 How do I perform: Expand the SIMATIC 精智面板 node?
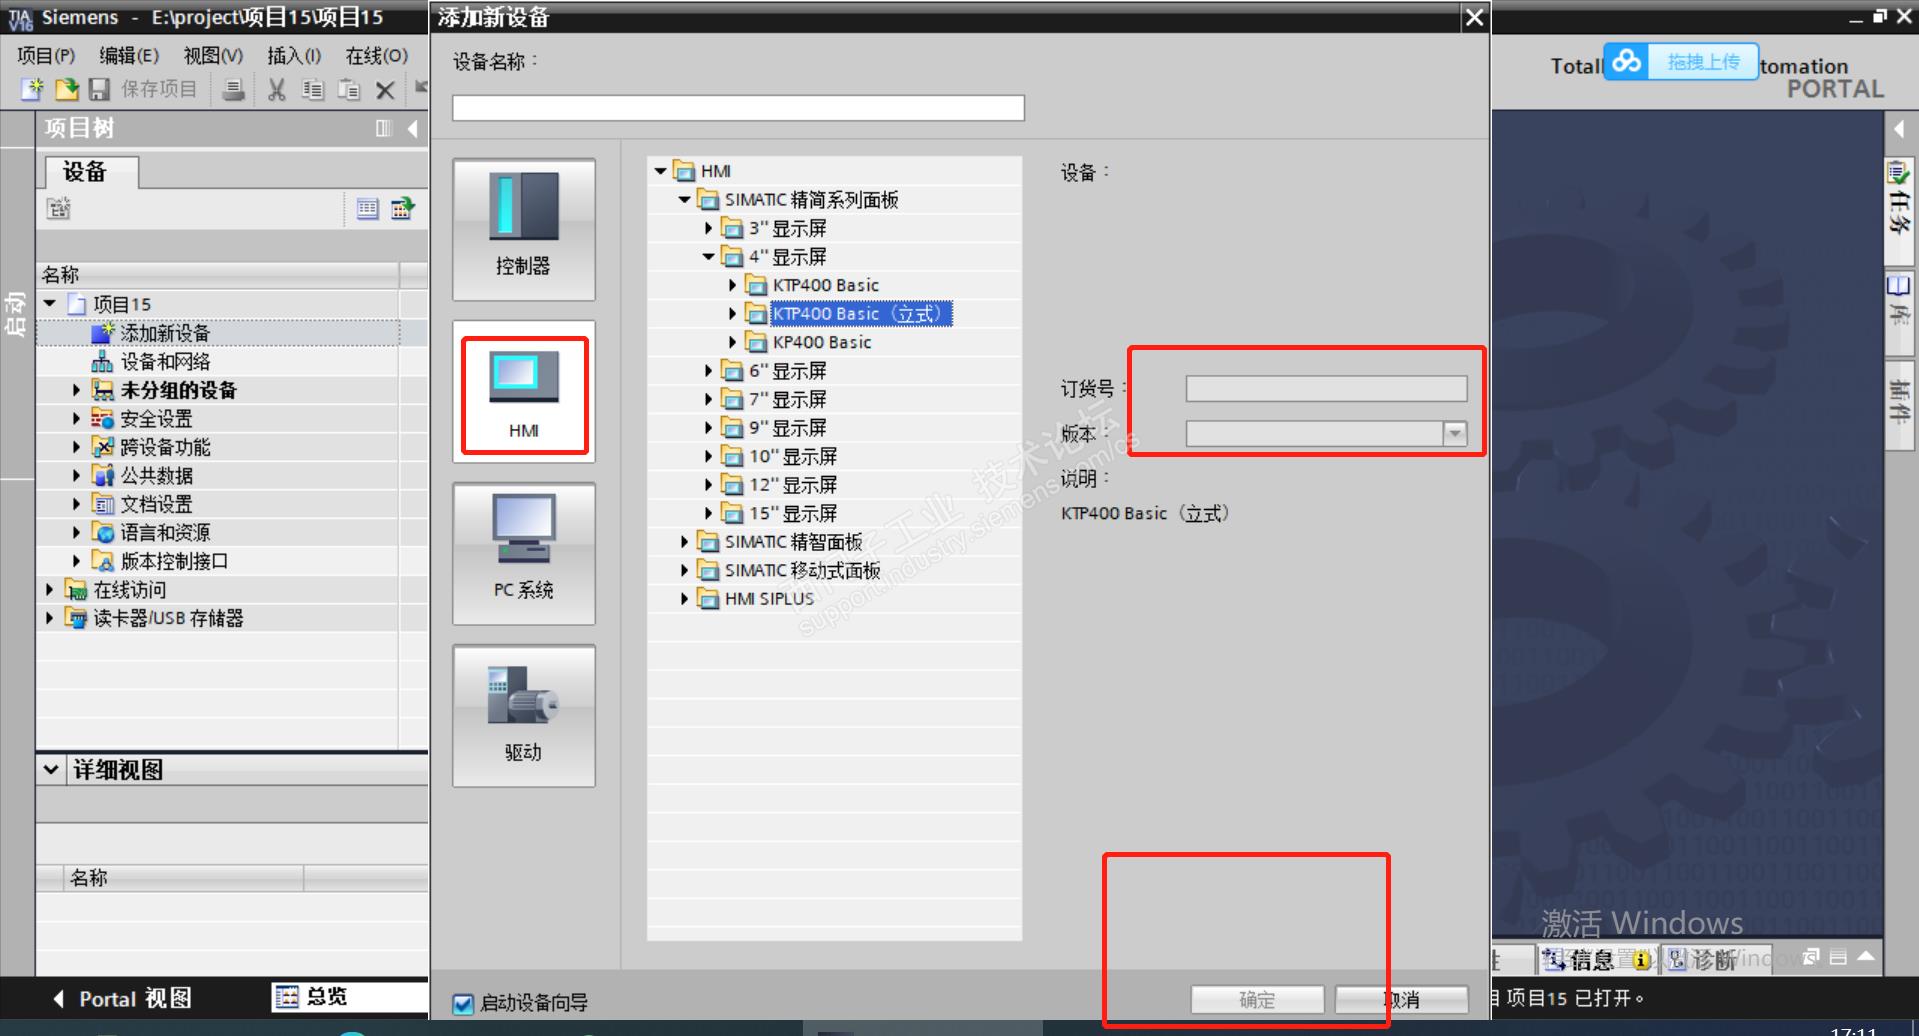(685, 542)
